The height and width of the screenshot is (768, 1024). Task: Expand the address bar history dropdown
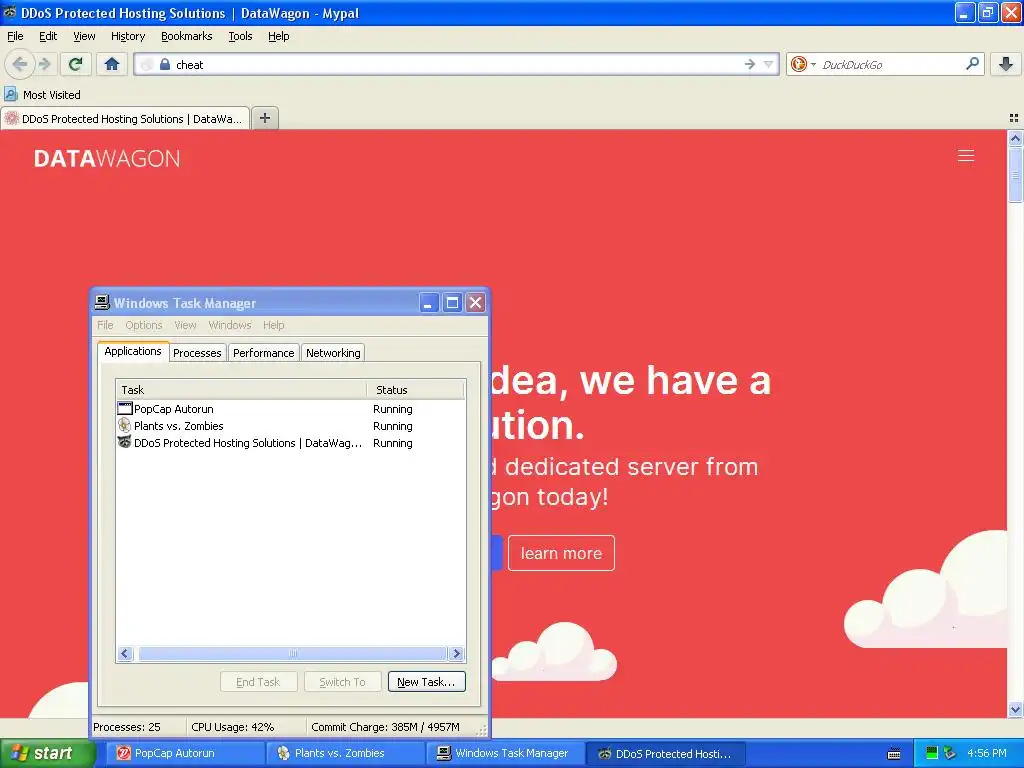coord(769,64)
